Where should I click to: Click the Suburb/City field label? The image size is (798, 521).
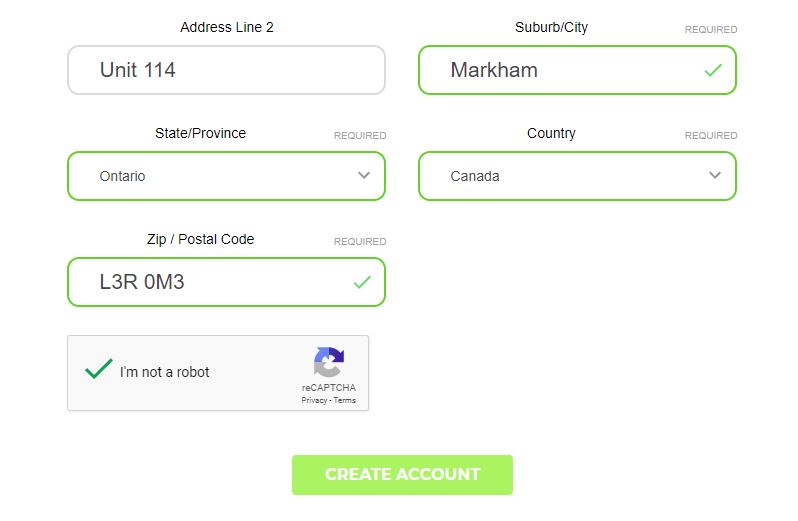pos(551,27)
